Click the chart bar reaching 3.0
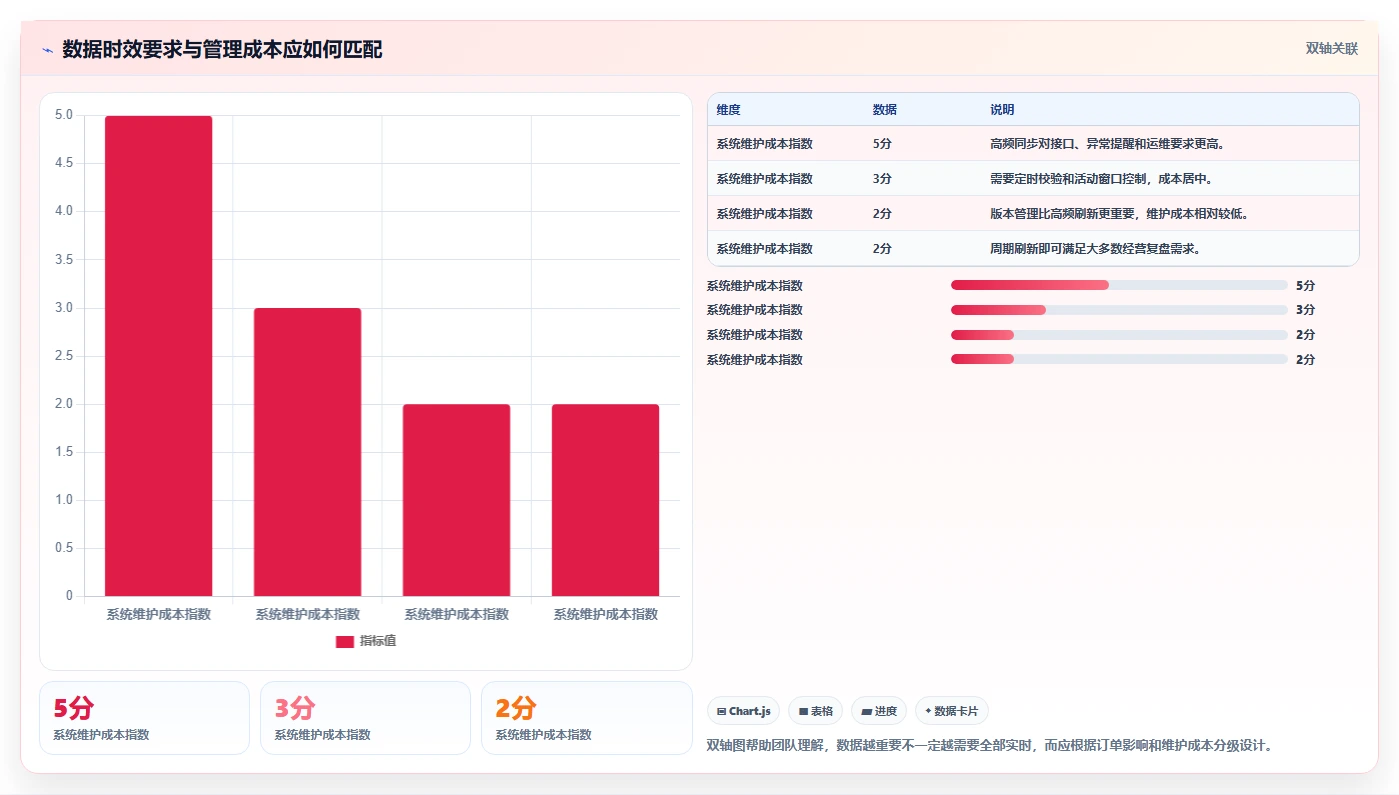 307,452
